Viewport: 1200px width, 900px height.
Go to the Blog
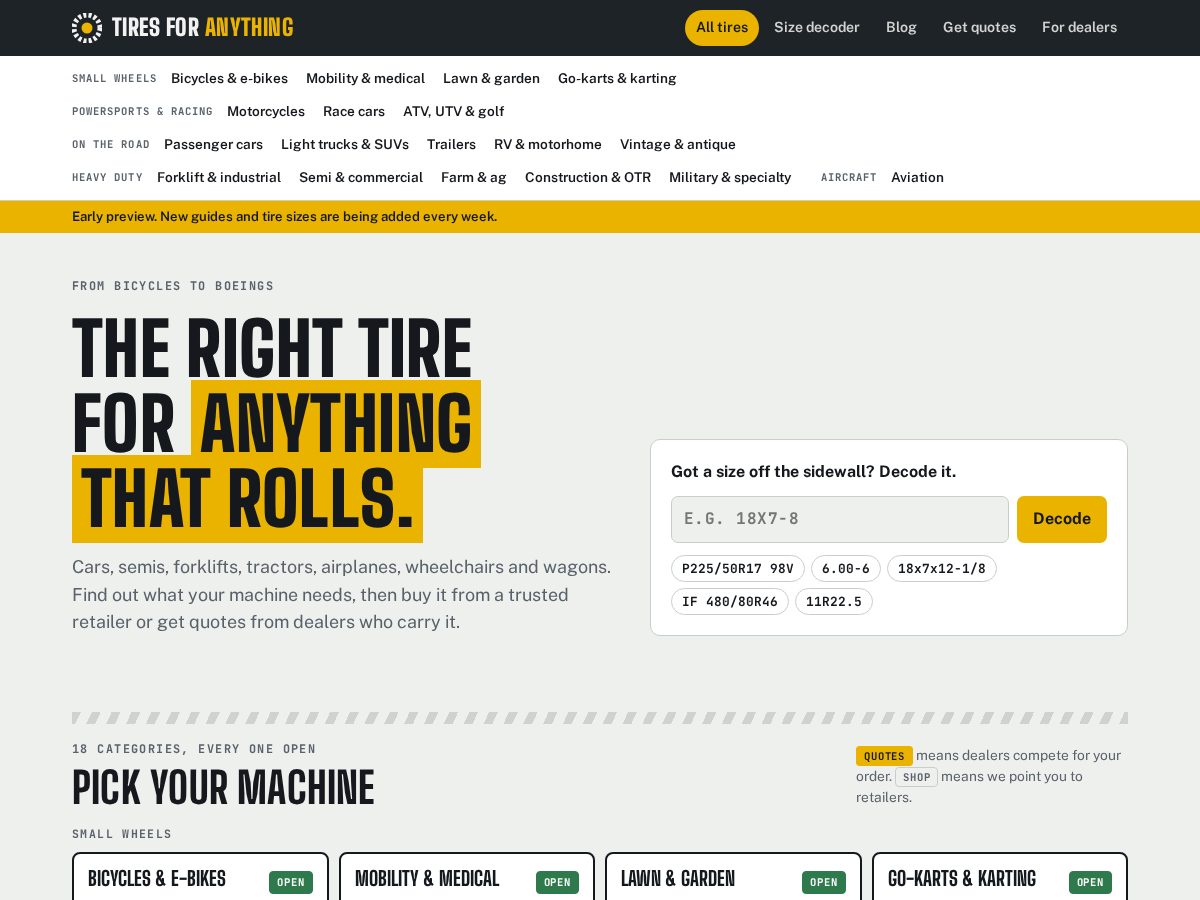tap(901, 28)
